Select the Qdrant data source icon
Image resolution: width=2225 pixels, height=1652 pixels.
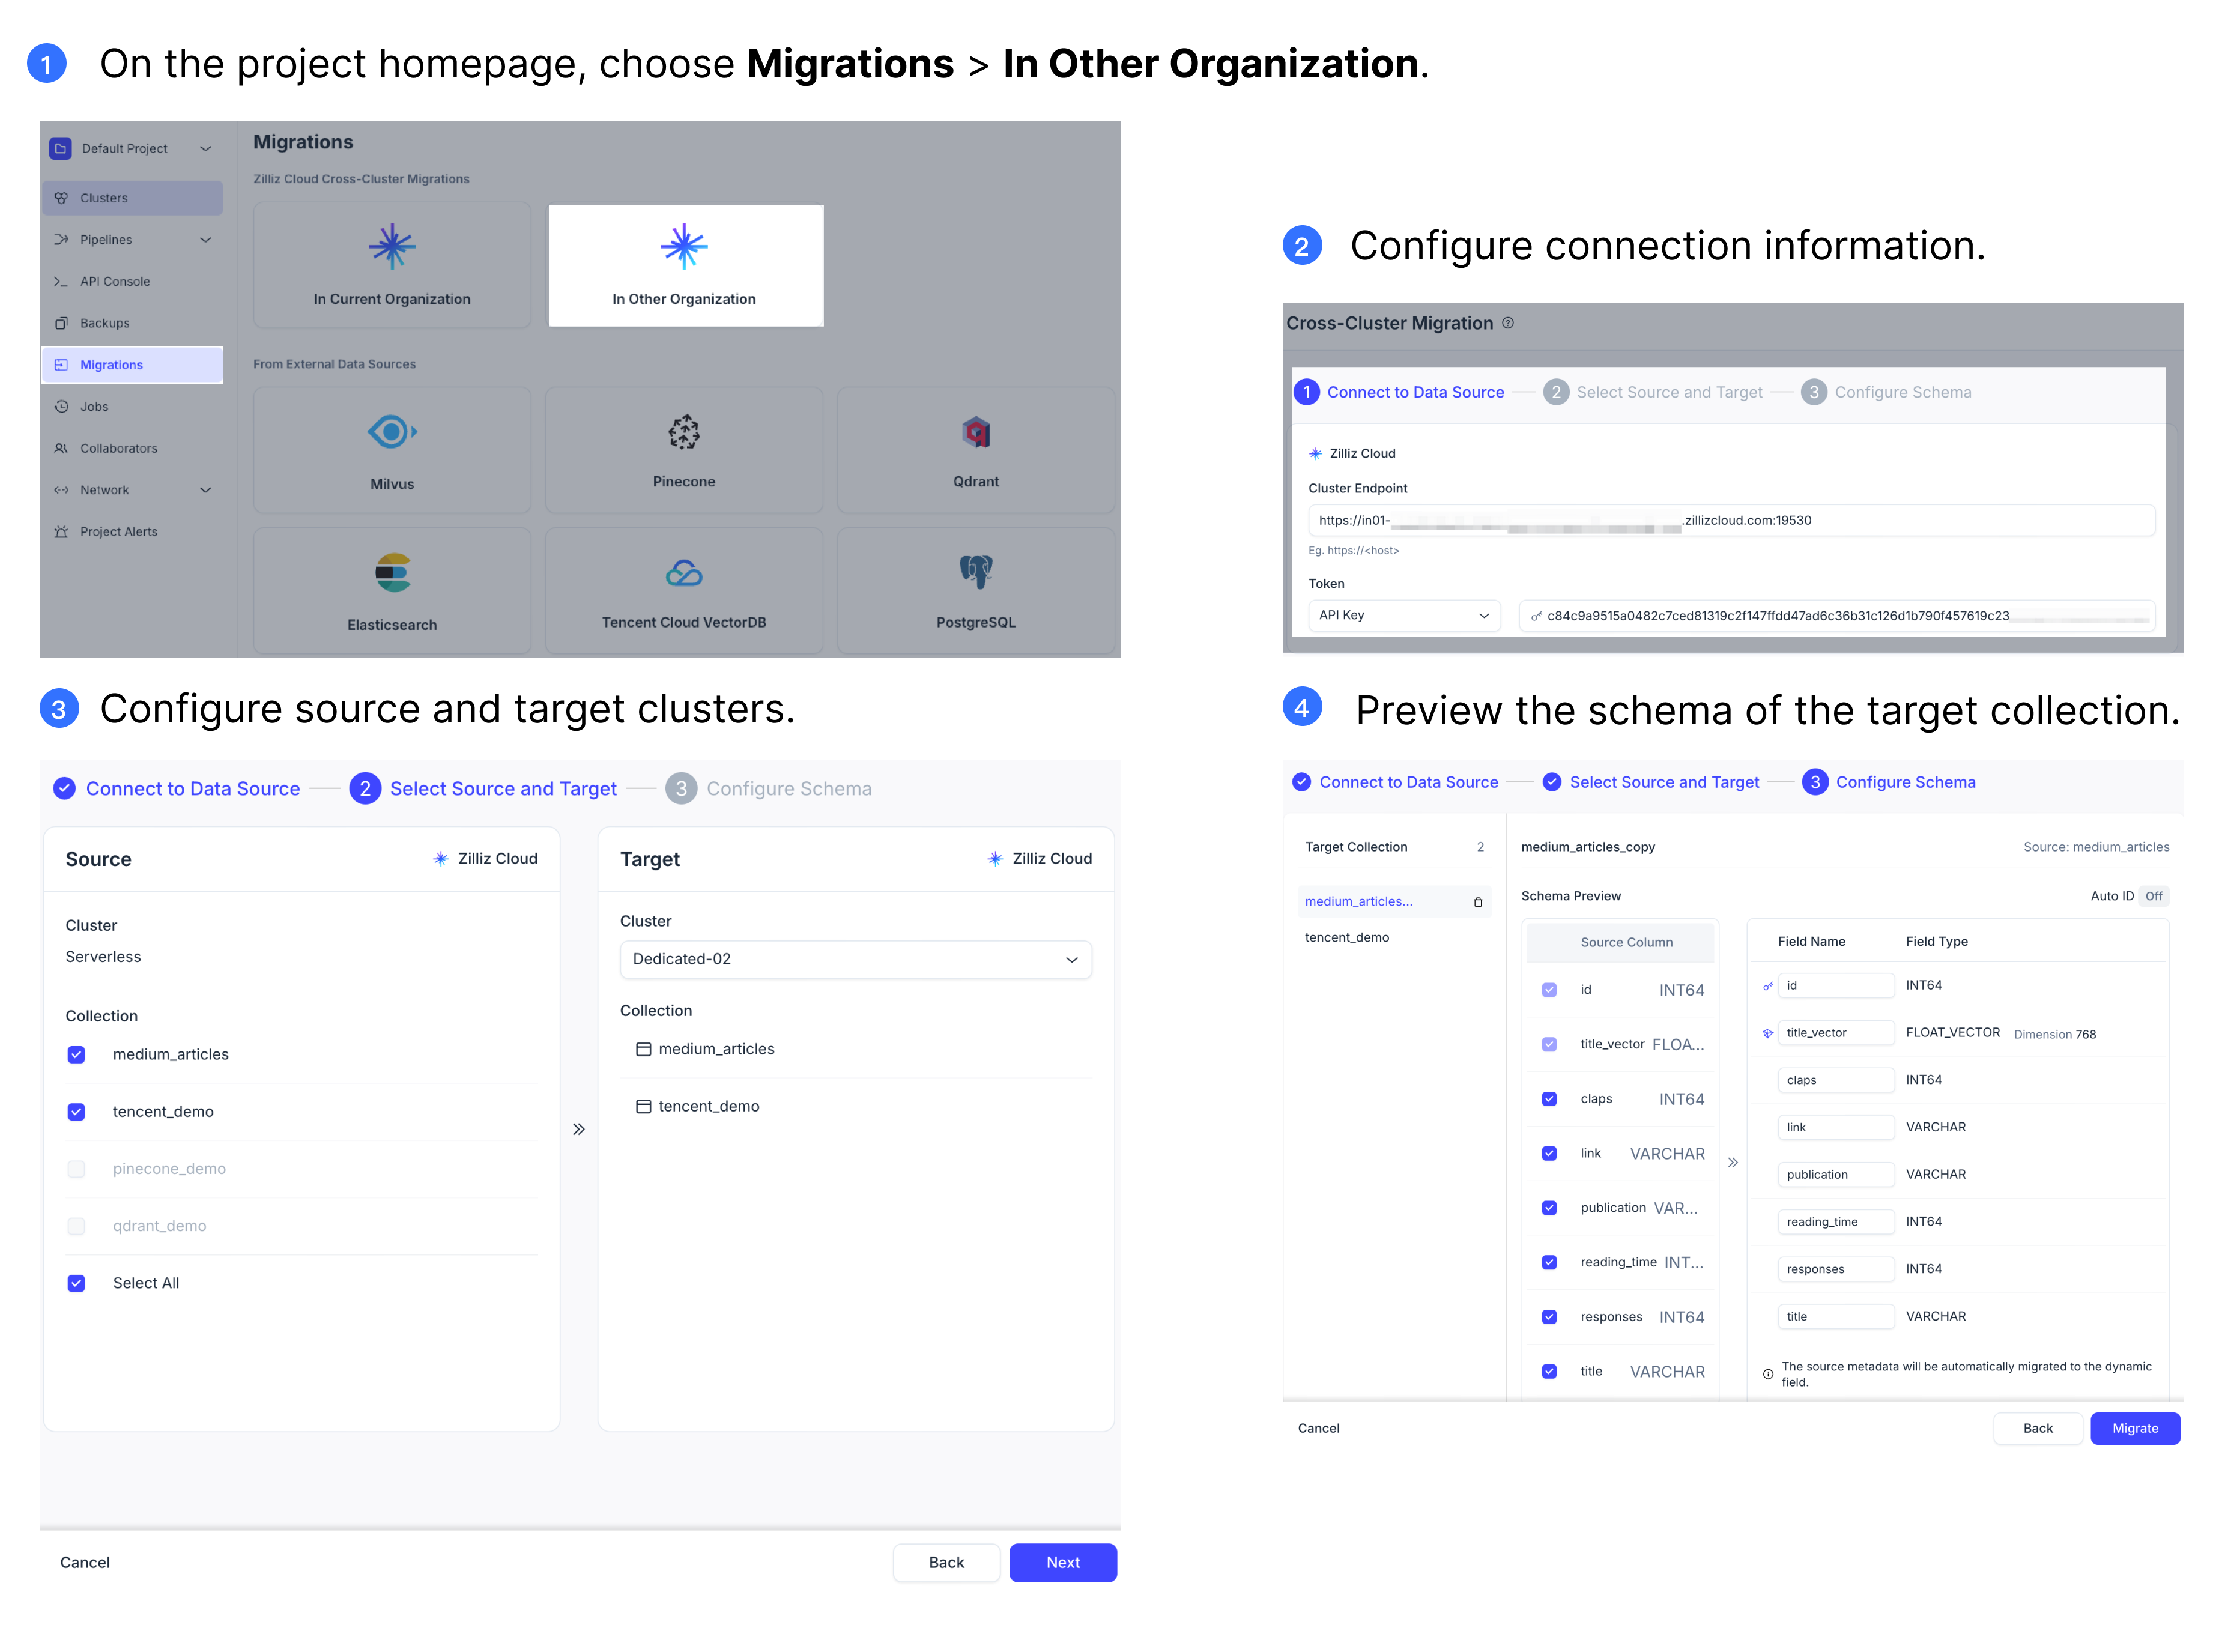(976, 432)
